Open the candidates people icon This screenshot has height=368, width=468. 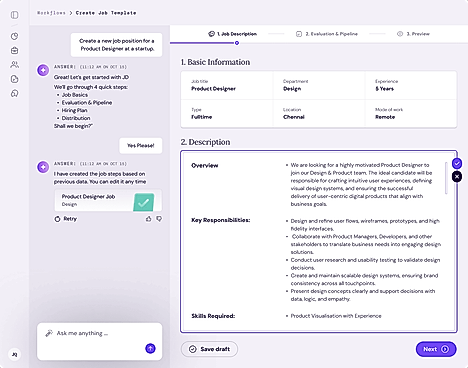point(14,65)
